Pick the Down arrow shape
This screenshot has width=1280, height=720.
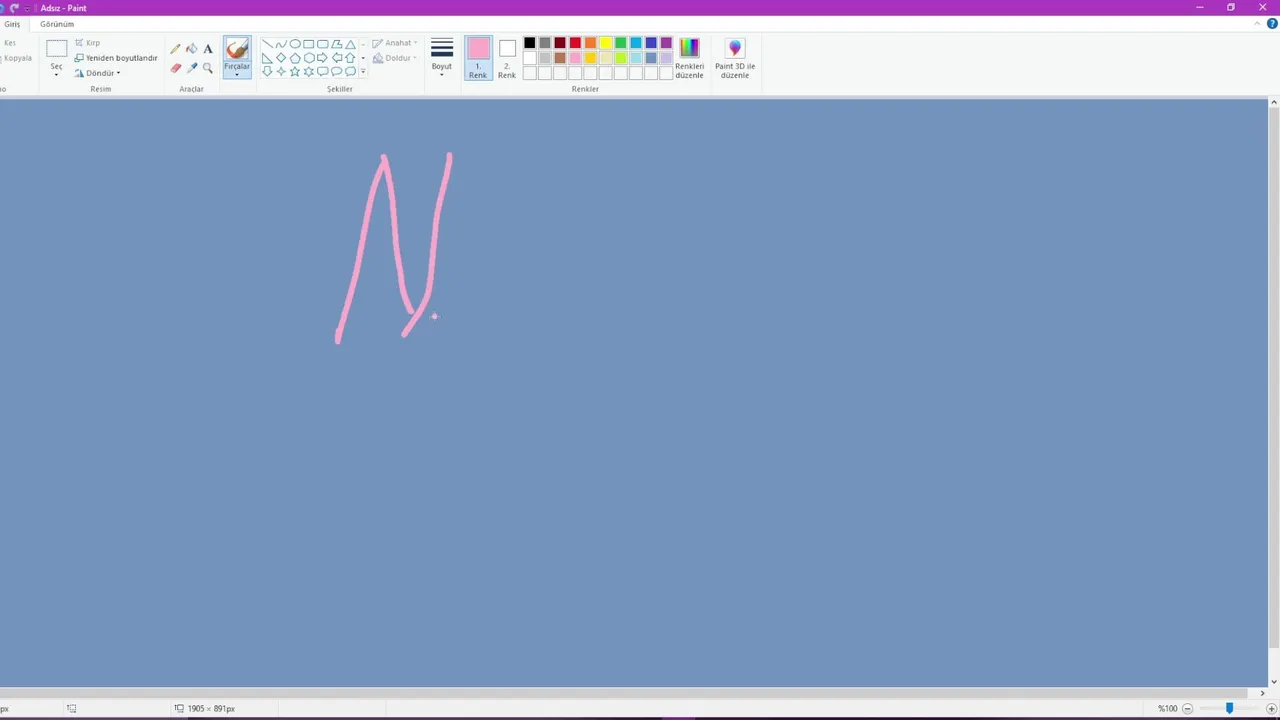pos(267,71)
